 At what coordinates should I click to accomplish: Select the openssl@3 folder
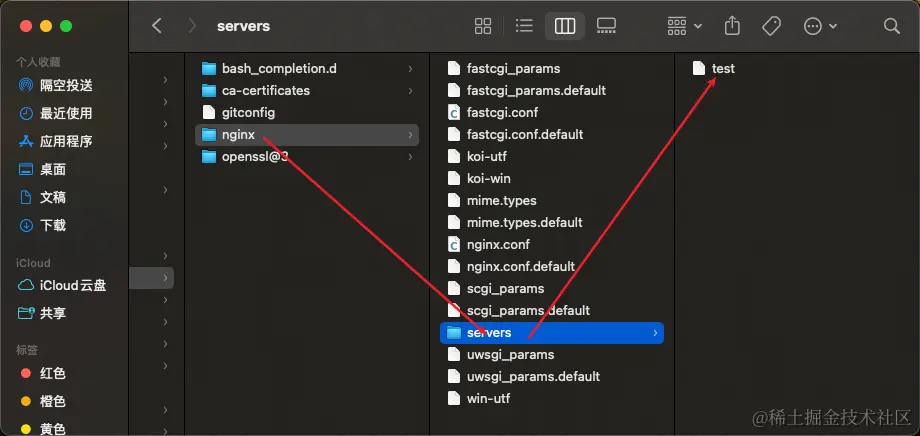click(307, 157)
